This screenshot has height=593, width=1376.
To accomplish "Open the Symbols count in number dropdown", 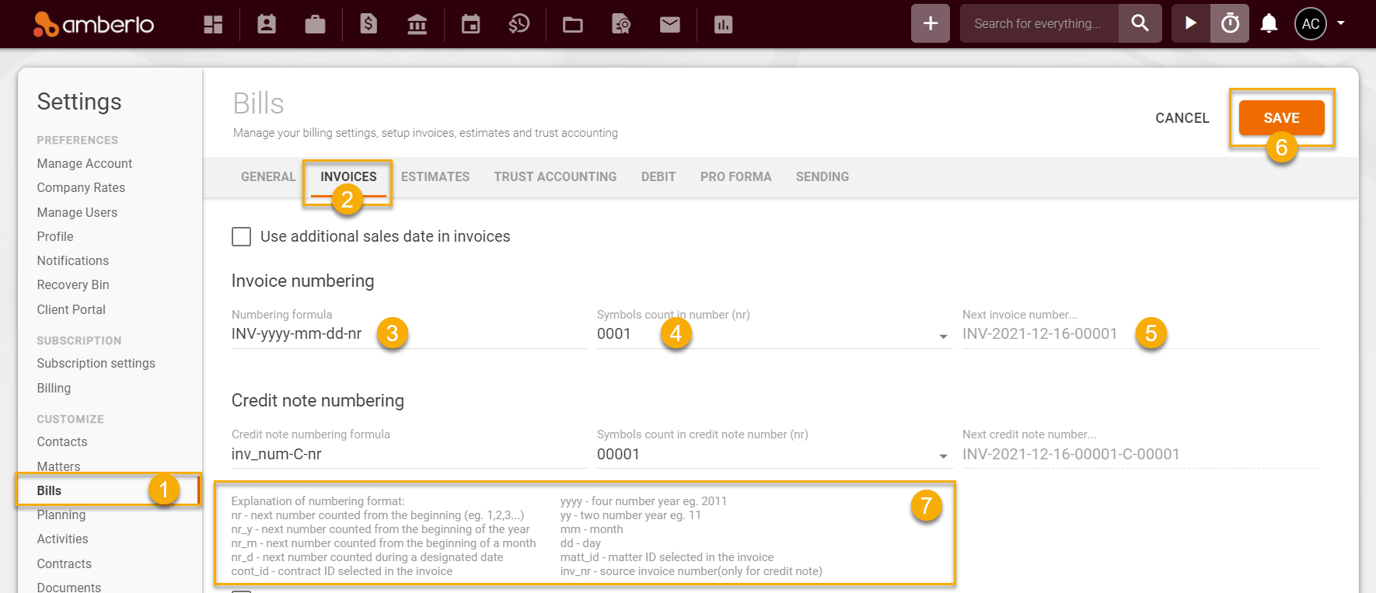I will [941, 336].
